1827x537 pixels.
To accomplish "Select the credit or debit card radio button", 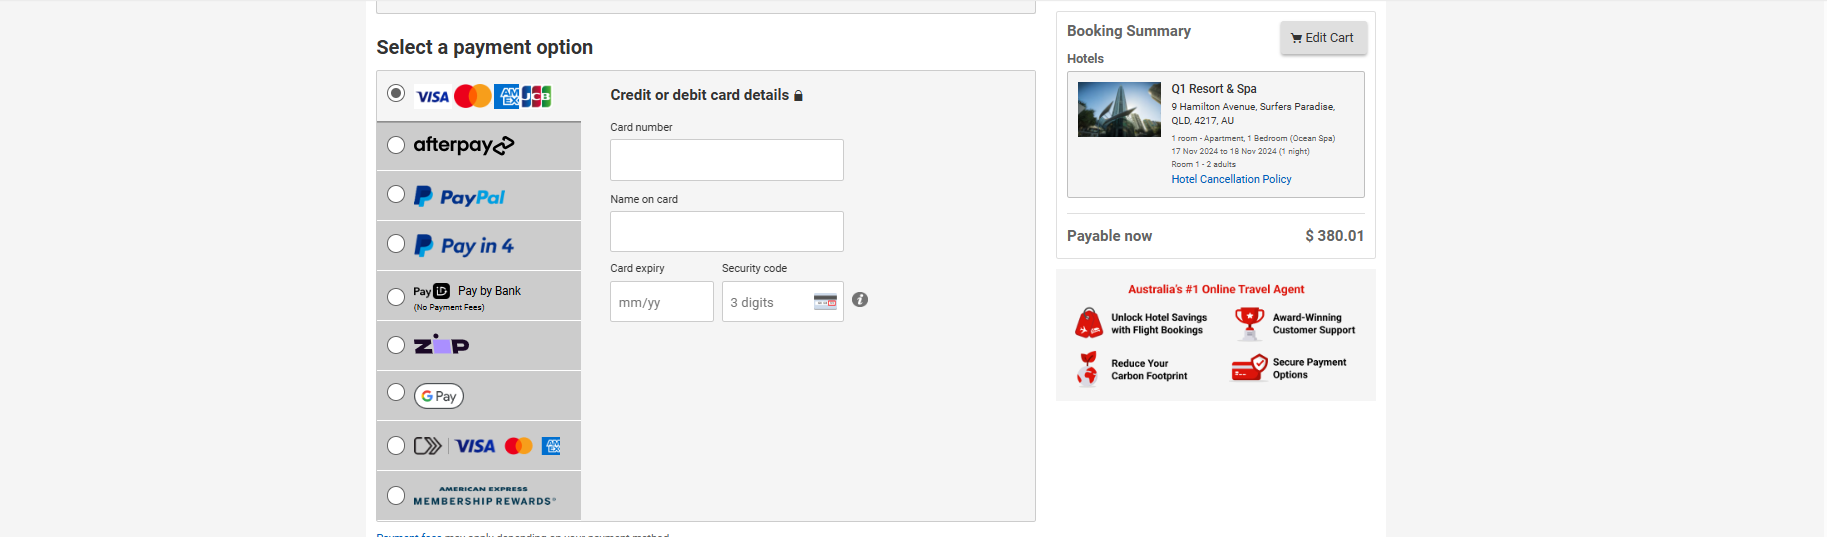I will pos(396,93).
